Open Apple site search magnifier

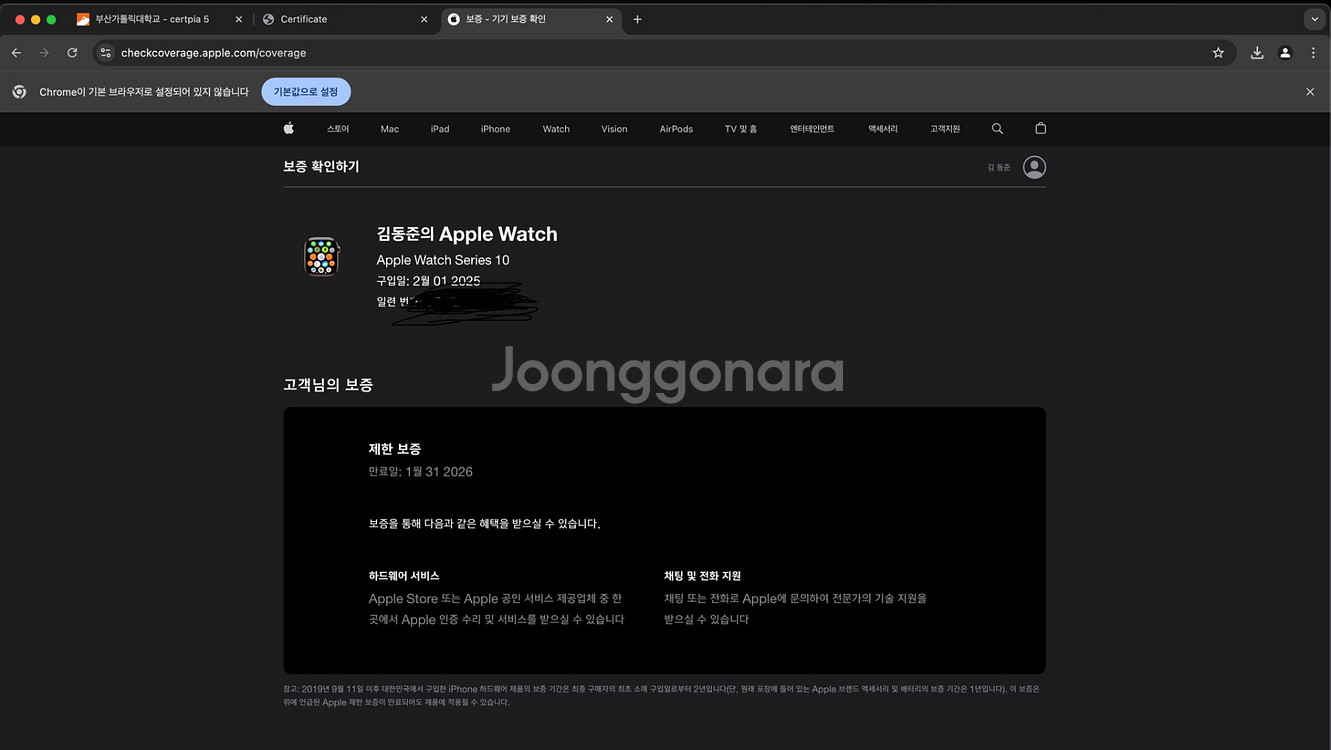click(x=997, y=128)
